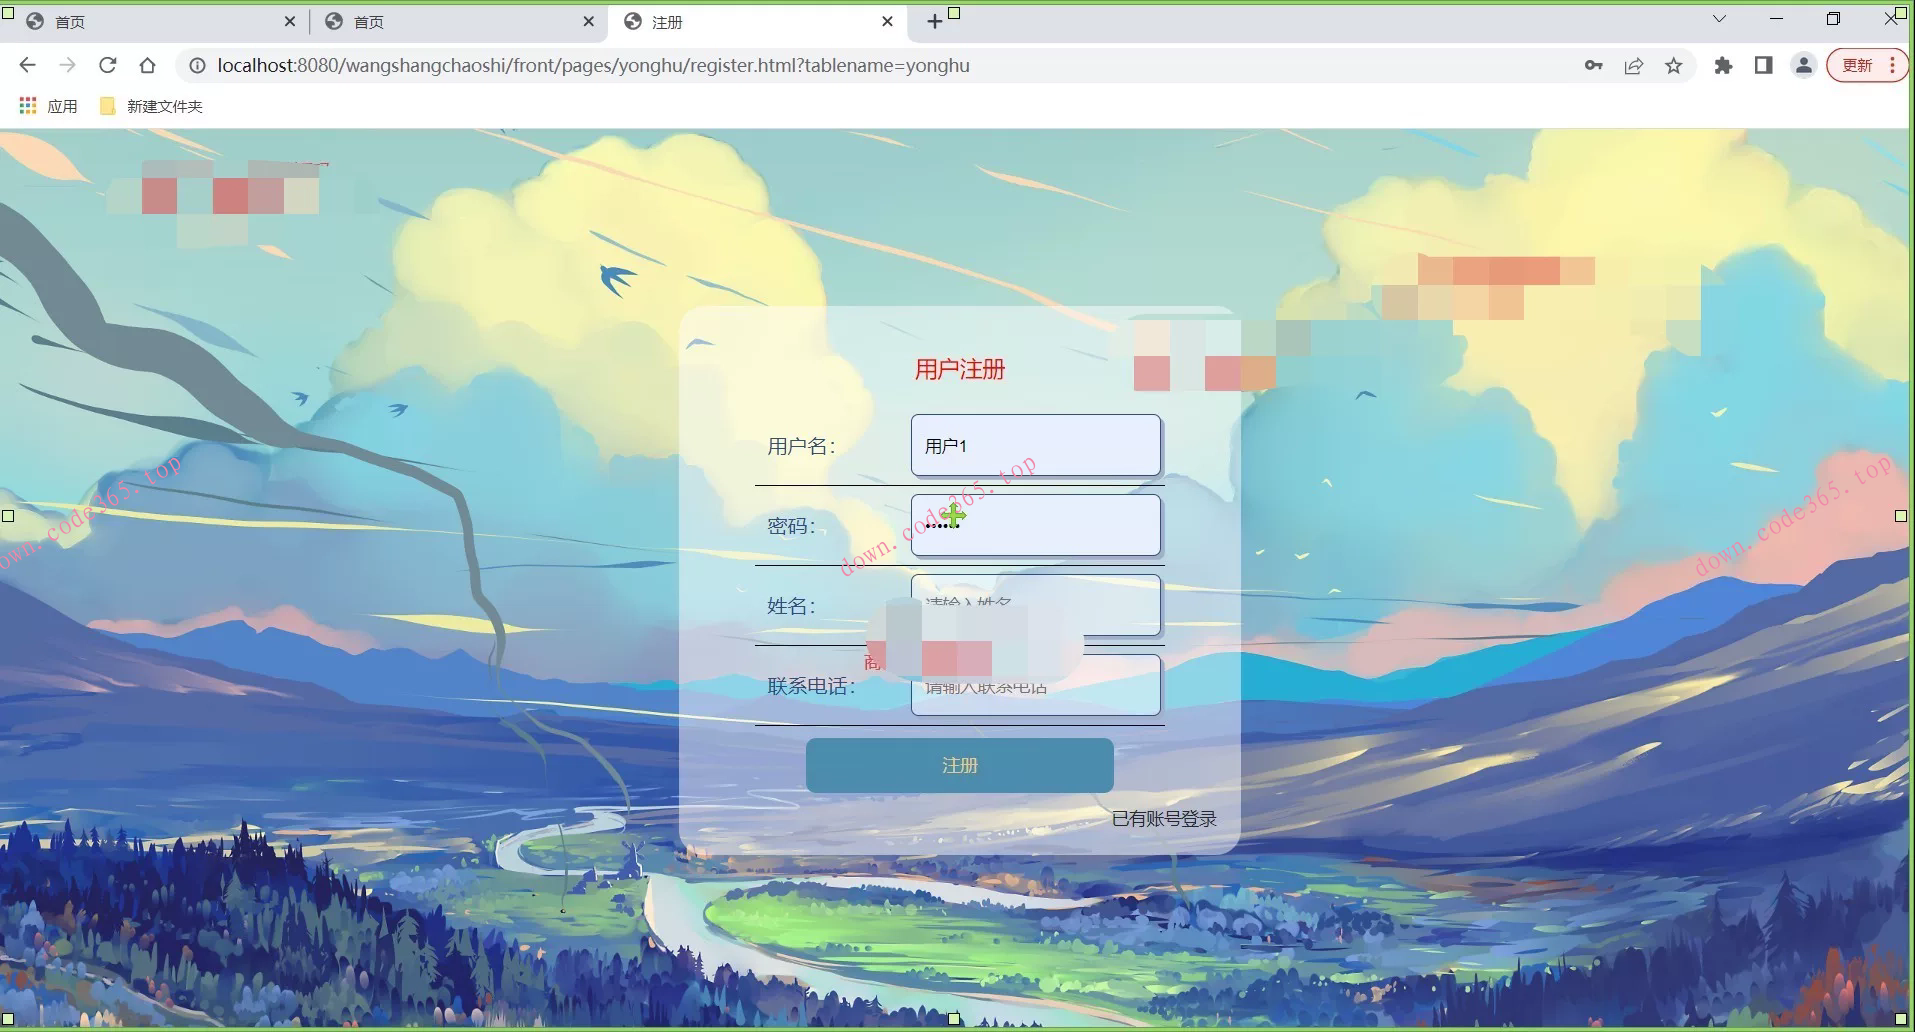Toggle the browser side panel
Image resolution: width=1915 pixels, height=1032 pixels.
tap(1763, 66)
